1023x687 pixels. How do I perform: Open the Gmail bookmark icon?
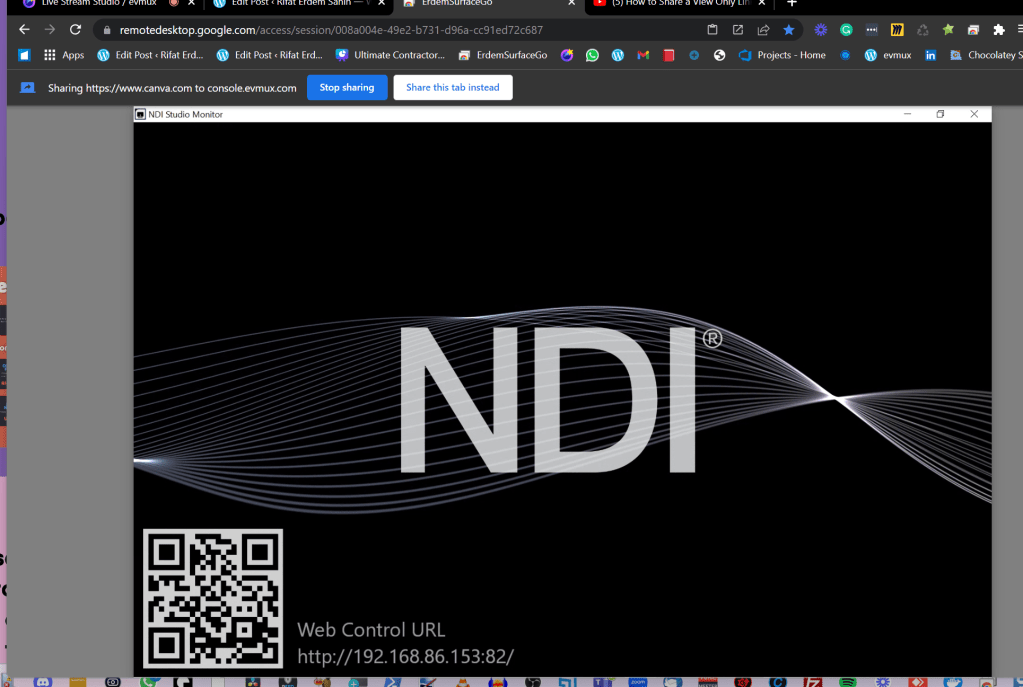[x=643, y=55]
